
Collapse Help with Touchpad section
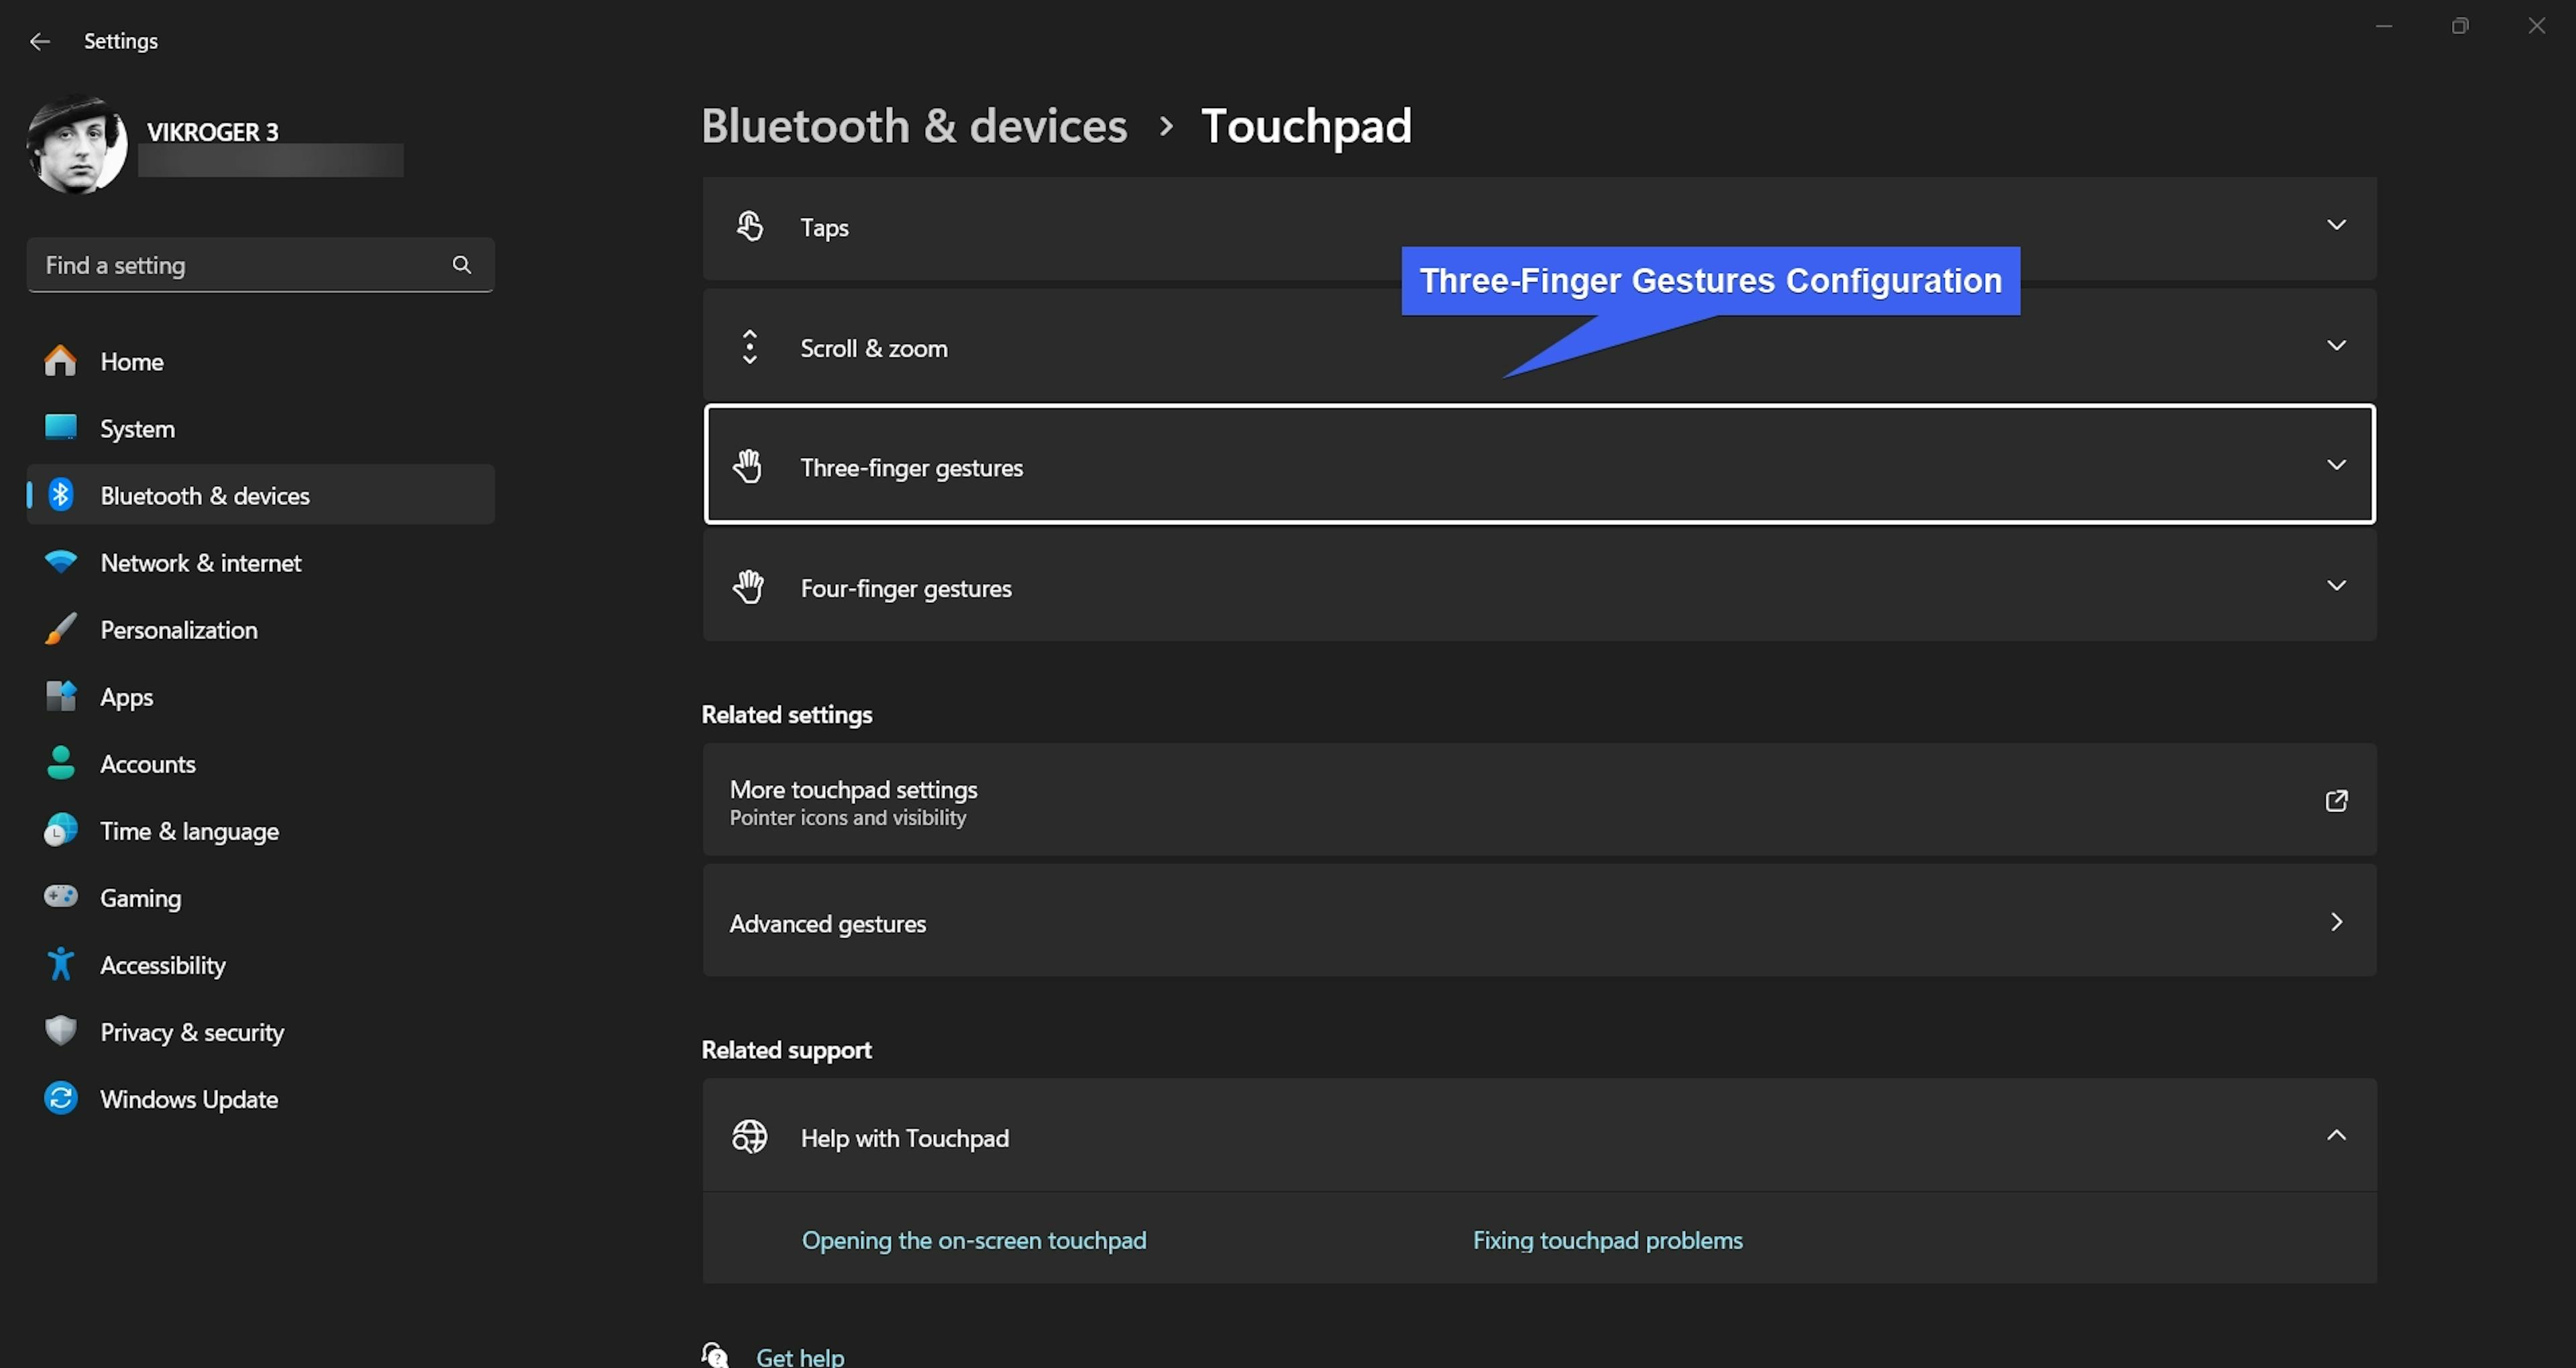(x=2335, y=1136)
